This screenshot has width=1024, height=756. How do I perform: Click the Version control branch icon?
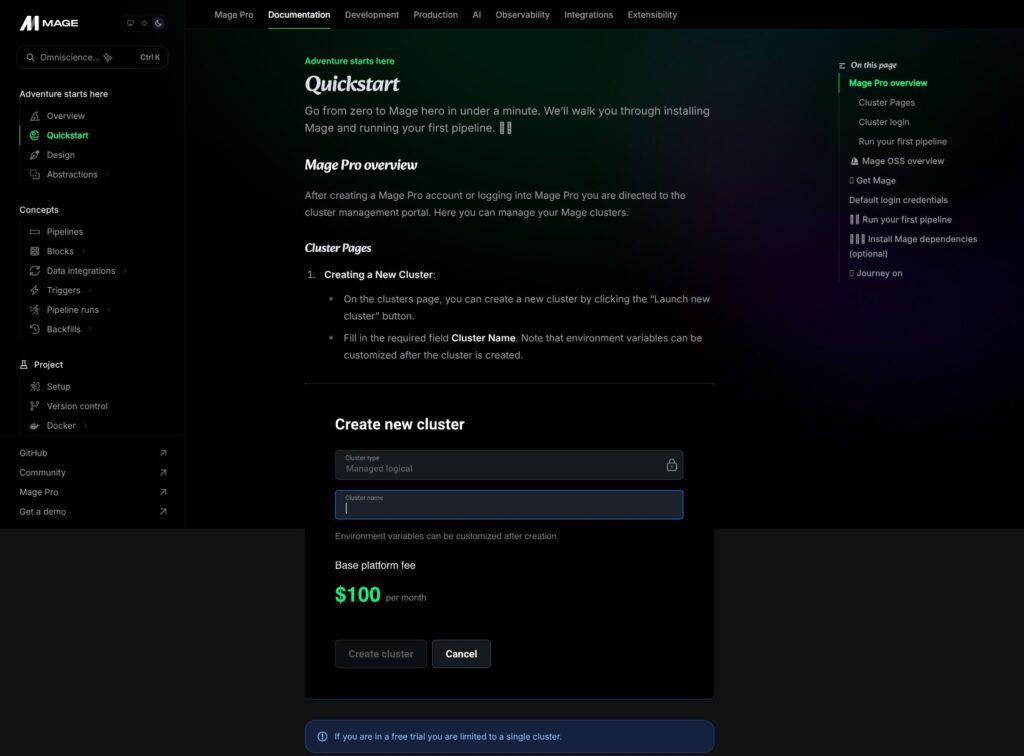pyautogui.click(x=35, y=406)
